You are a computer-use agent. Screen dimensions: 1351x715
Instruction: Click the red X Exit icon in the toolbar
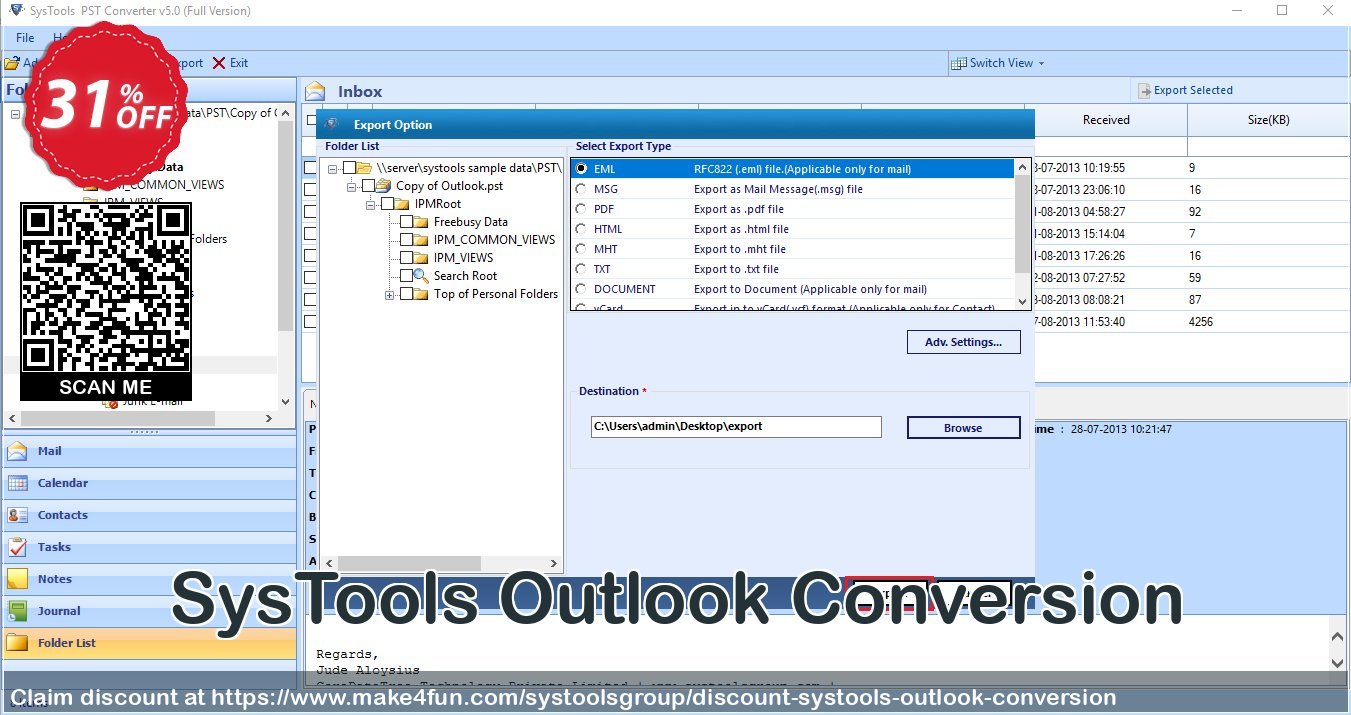coord(218,63)
